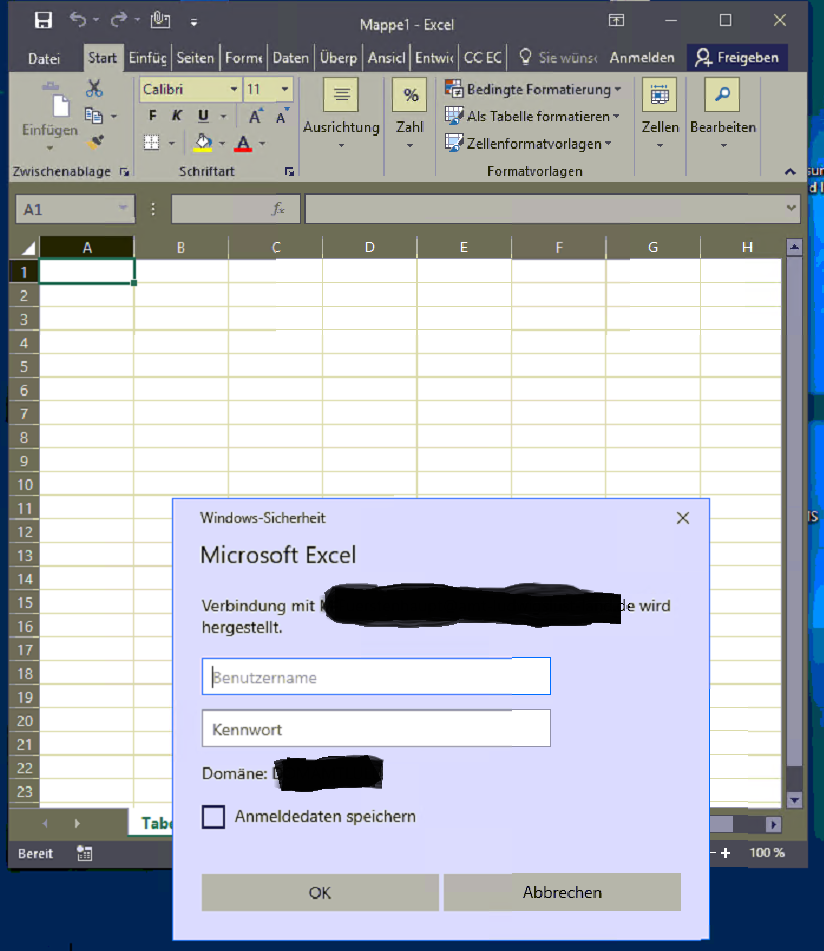Image resolution: width=824 pixels, height=951 pixels.
Task: Expand the Einfügen paste options
Action: [50, 148]
